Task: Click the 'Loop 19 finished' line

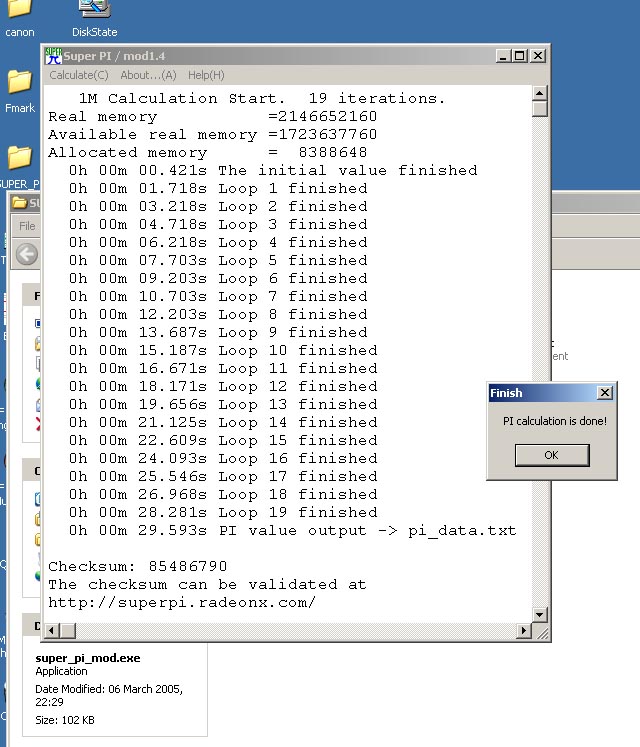Action: point(223,513)
